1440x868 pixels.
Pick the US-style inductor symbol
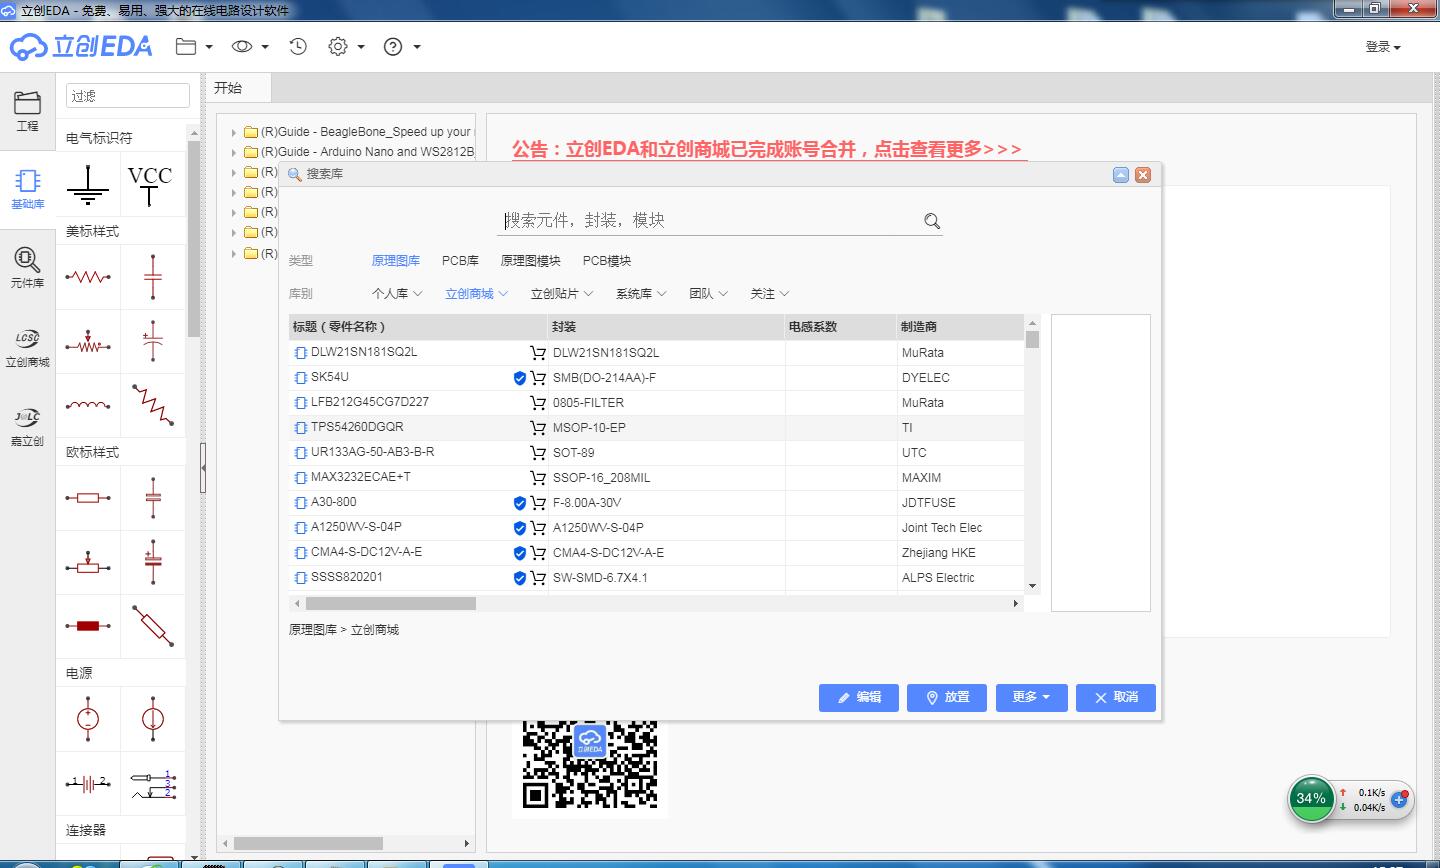pos(88,405)
